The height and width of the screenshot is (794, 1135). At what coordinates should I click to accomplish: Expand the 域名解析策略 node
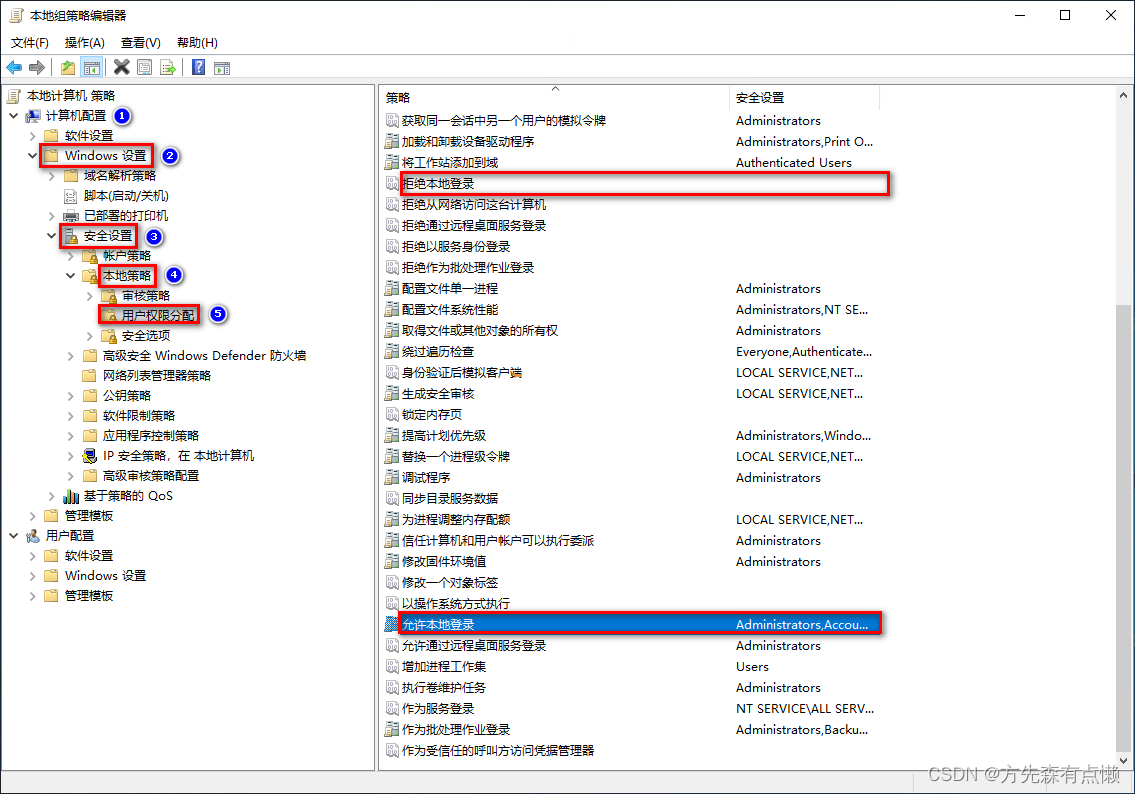(51, 176)
